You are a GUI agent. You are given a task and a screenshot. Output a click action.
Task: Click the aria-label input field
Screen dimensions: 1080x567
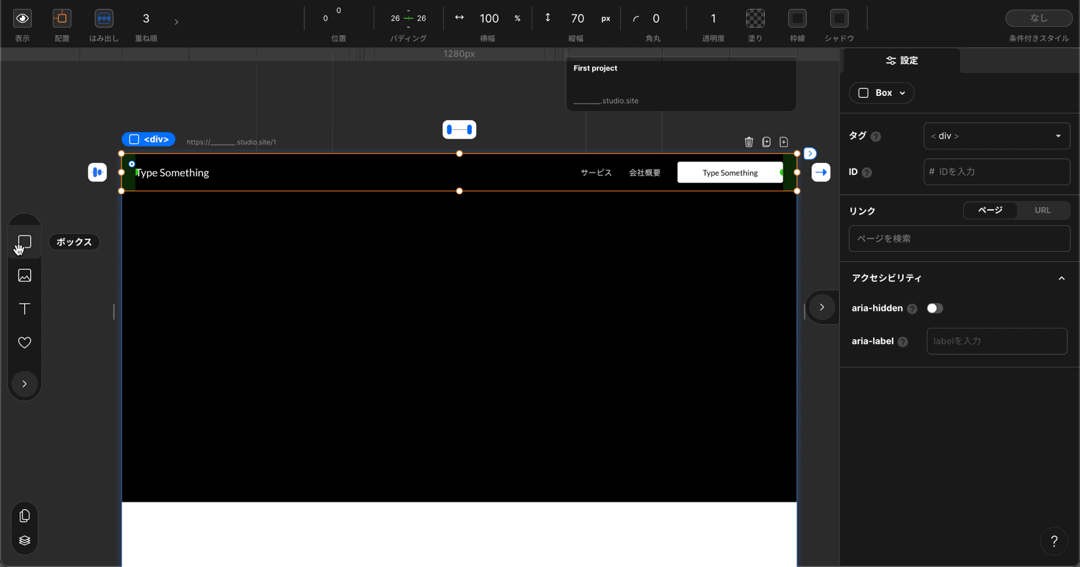point(997,341)
